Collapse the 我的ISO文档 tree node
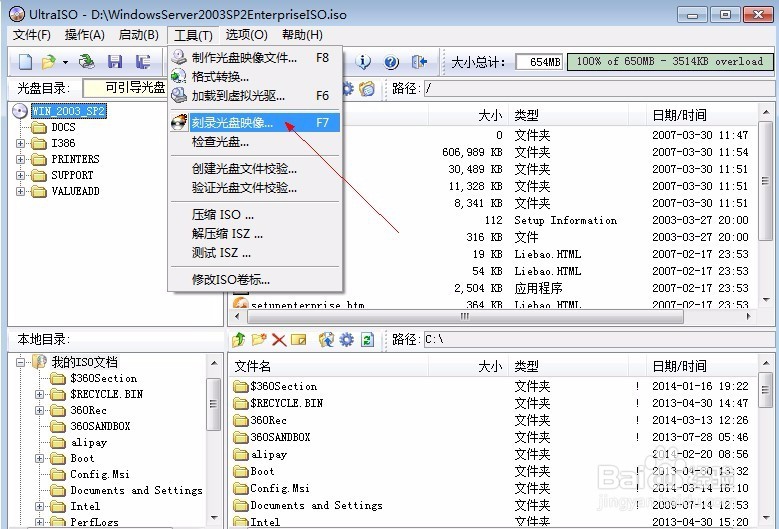The image size is (779, 529). (20, 362)
